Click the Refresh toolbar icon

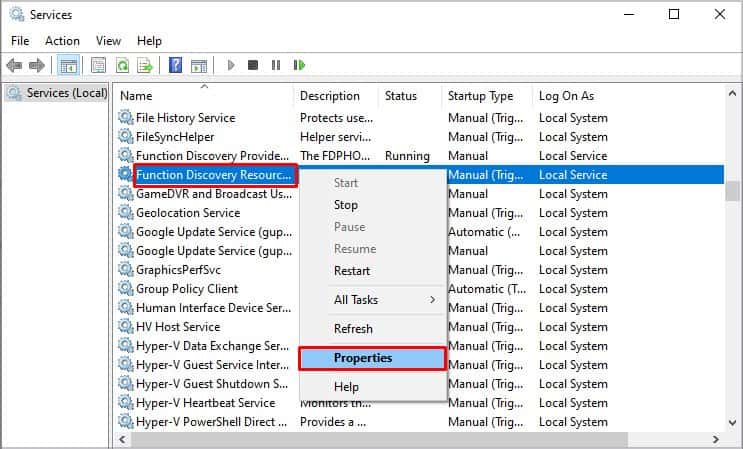coord(122,65)
